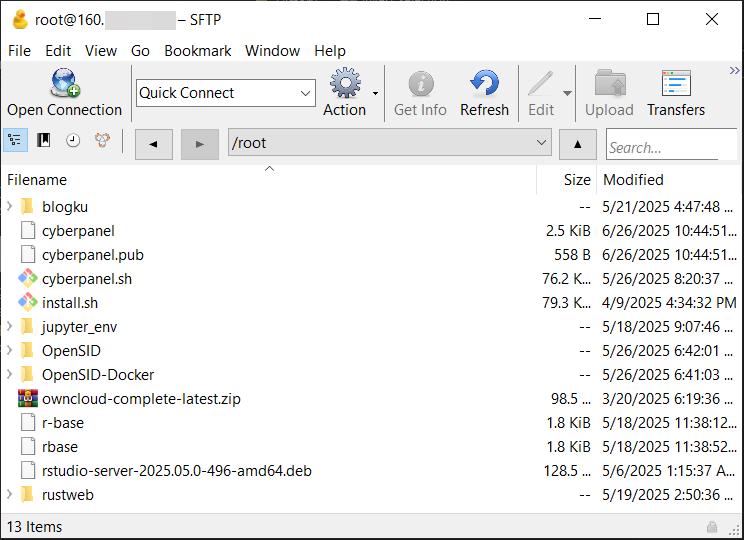Open the View menu
The image size is (744, 540).
tap(101, 51)
